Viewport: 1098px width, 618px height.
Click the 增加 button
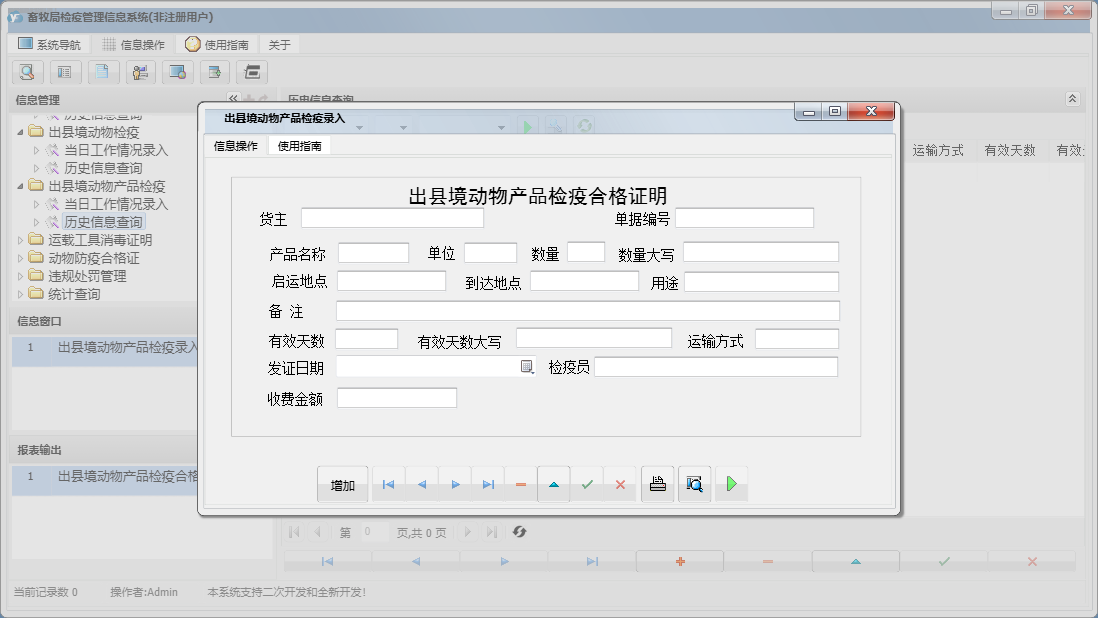pyautogui.click(x=342, y=484)
